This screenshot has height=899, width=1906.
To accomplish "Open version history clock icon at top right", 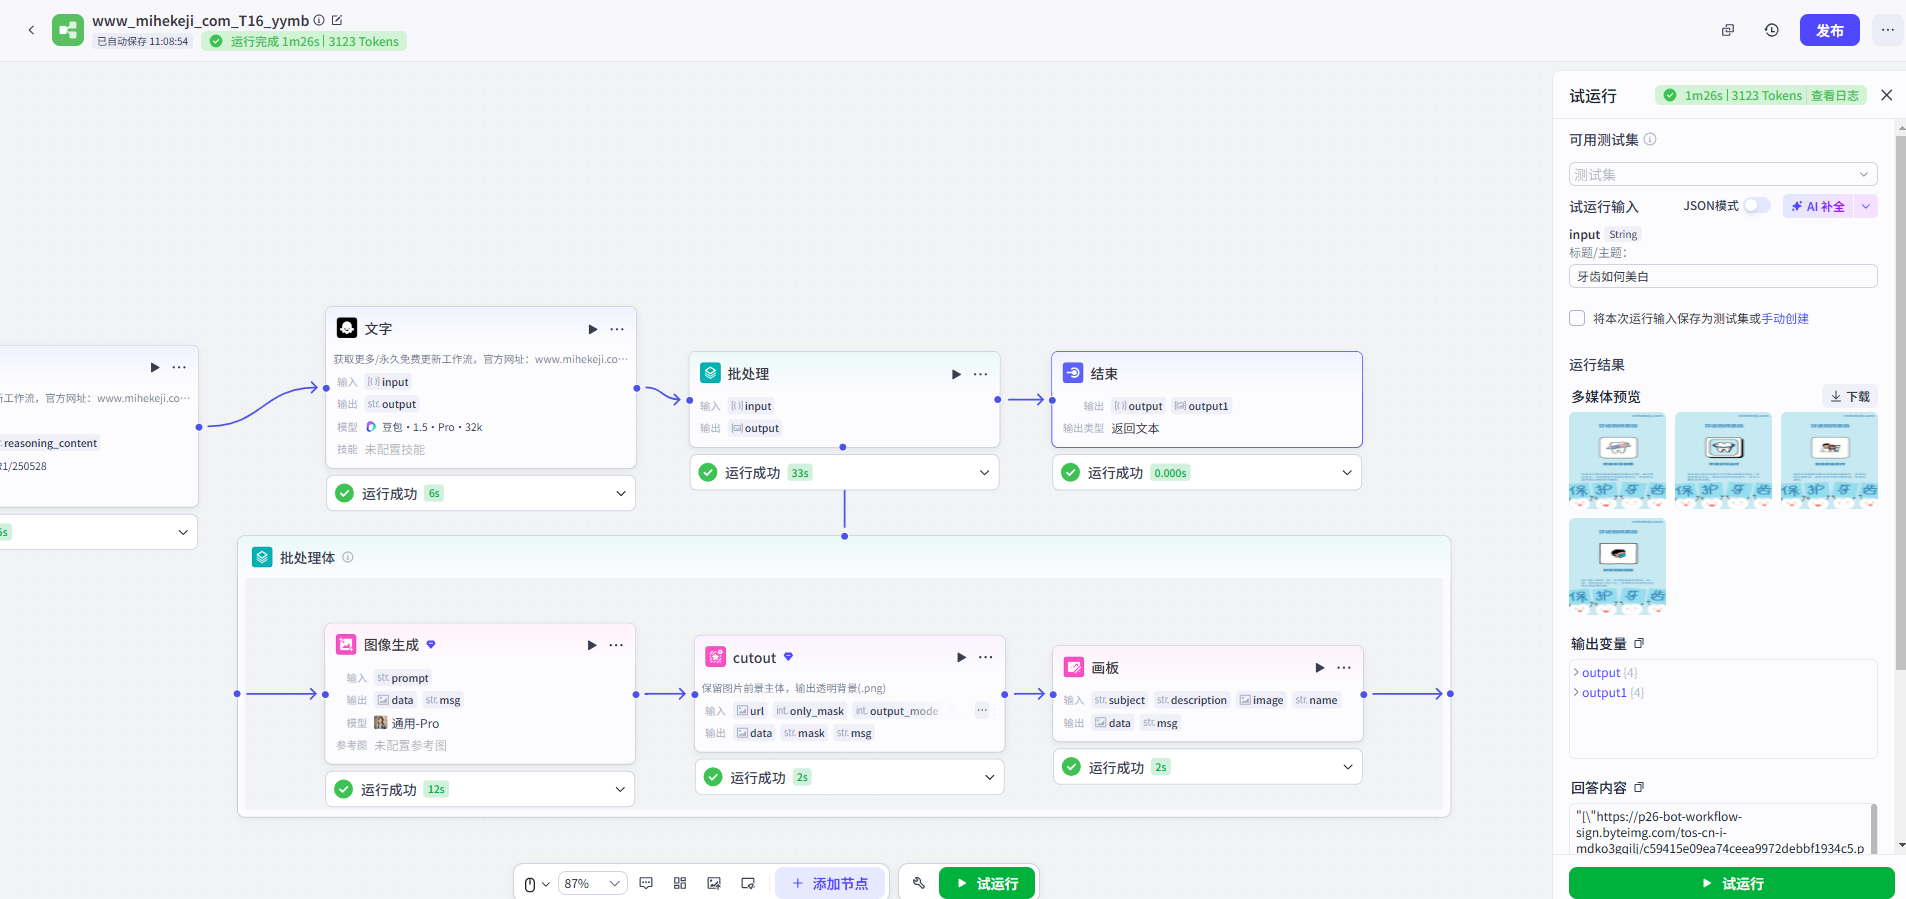I will [x=1771, y=30].
